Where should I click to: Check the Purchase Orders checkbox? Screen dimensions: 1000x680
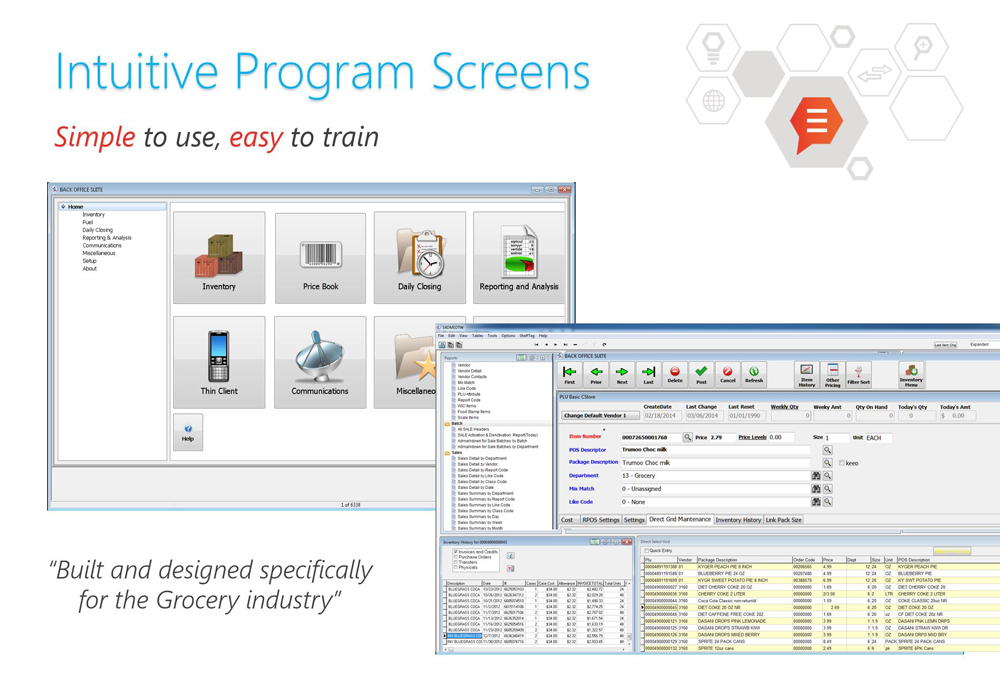click(x=455, y=557)
